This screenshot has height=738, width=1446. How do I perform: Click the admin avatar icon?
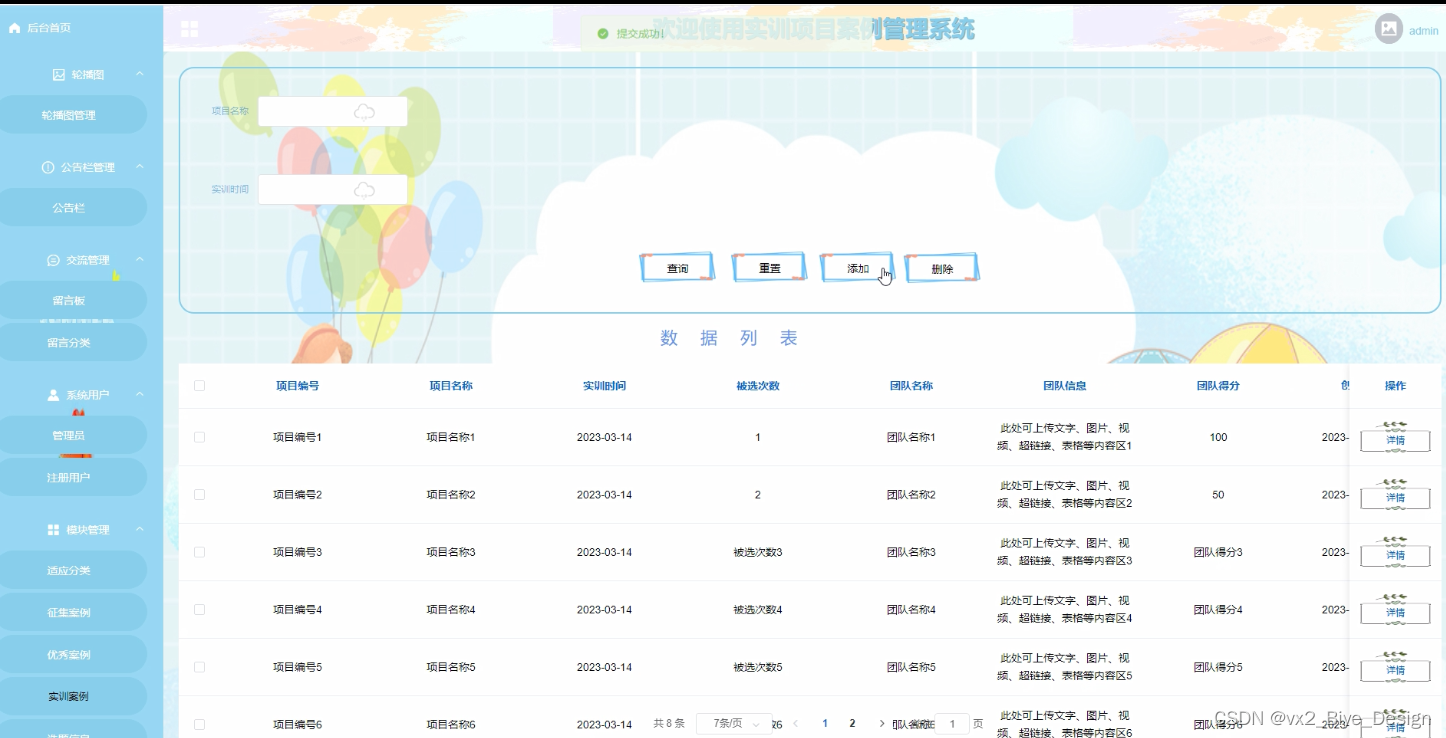(x=1389, y=29)
